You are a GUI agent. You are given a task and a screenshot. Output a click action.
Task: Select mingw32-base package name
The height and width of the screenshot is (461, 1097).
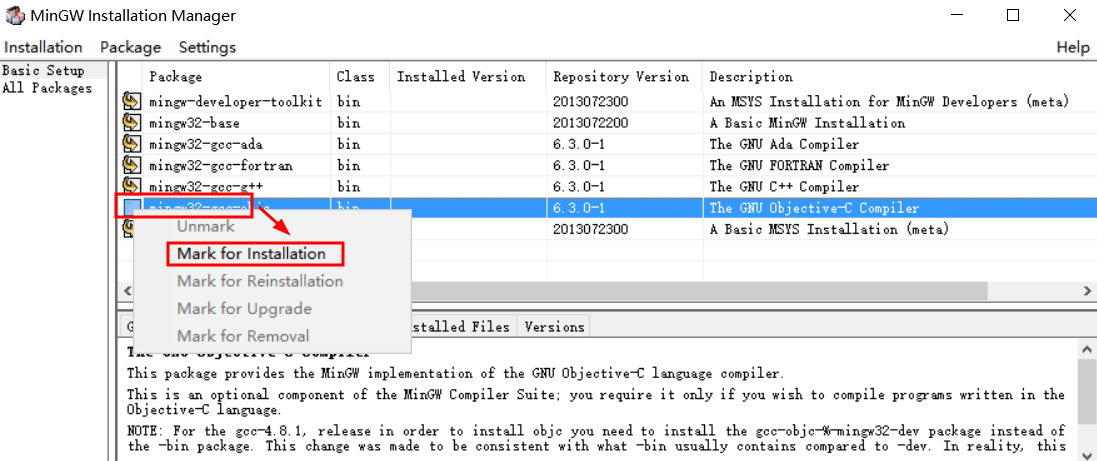tap(194, 123)
